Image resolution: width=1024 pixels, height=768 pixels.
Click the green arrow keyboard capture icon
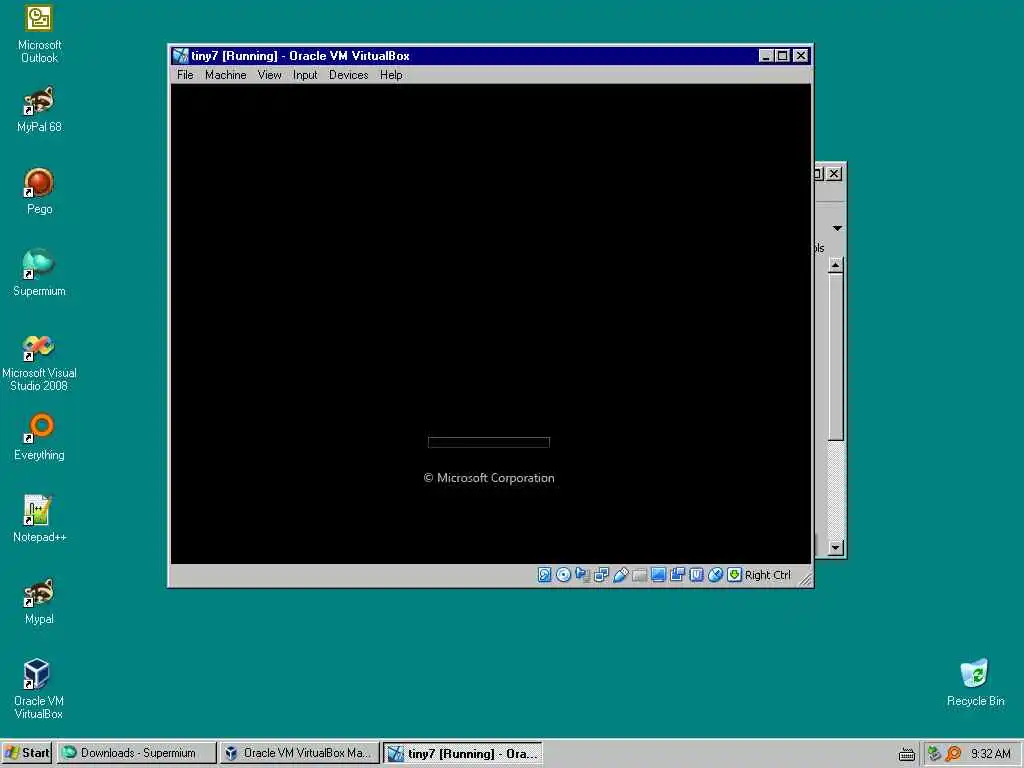[x=735, y=575]
